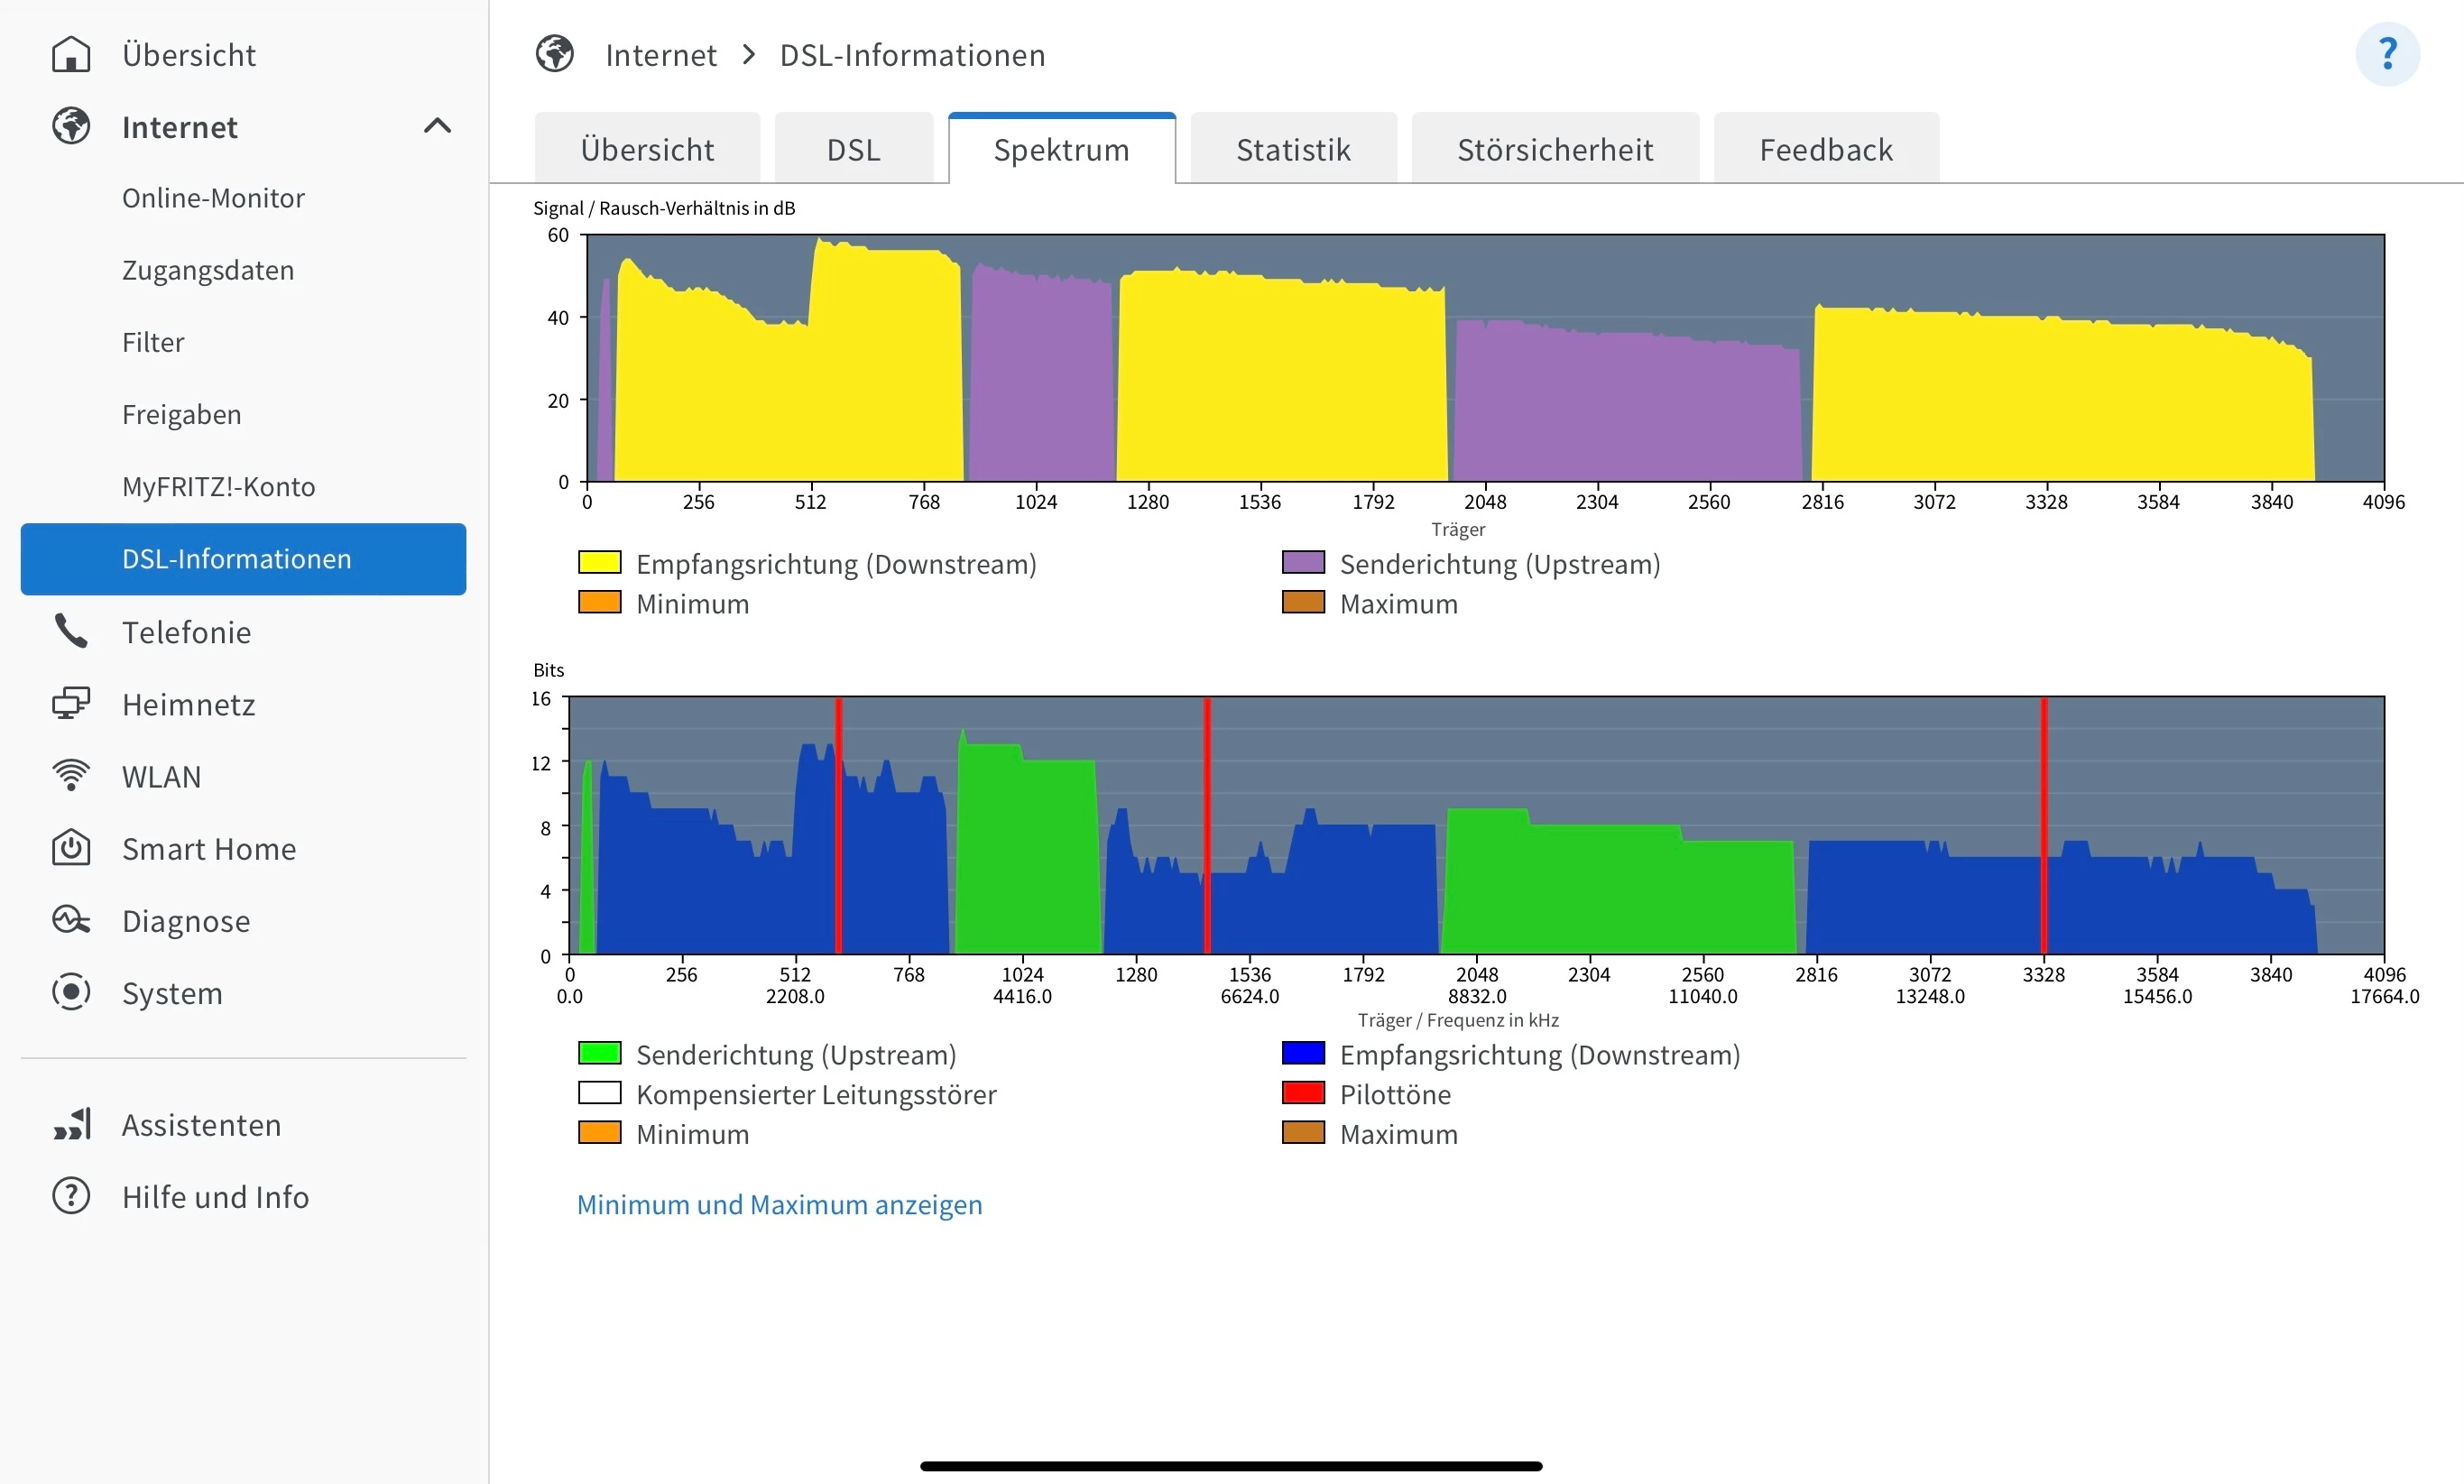Click the Assistenten wizard icon
The width and height of the screenshot is (2464, 1484).
[71, 1124]
